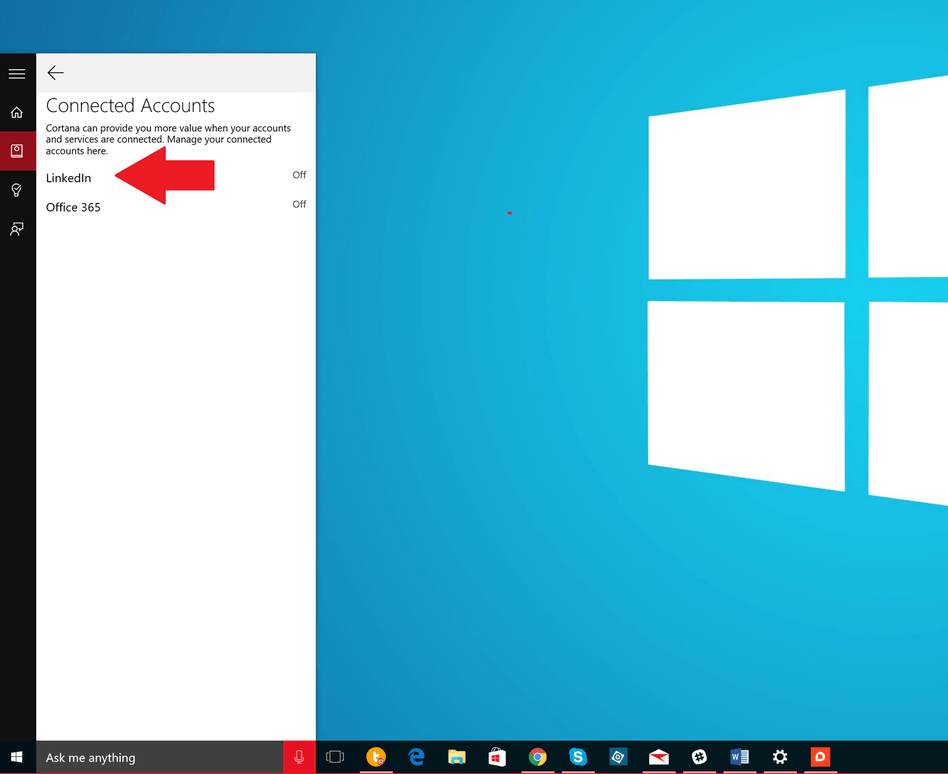Open the LinkedIn connected account
This screenshot has width=948, height=774.
click(69, 178)
